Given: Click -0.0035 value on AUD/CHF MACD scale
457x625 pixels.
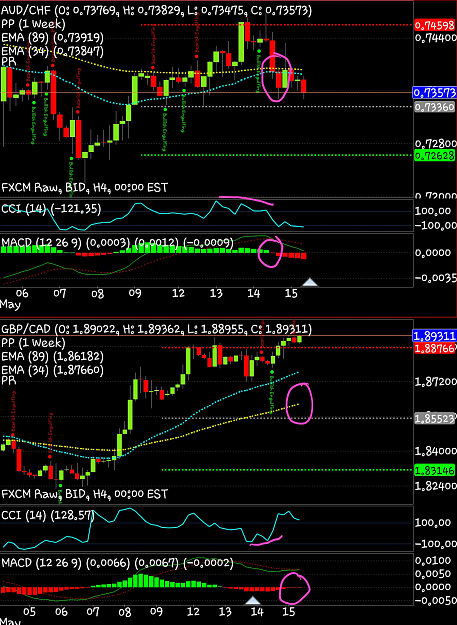Looking at the screenshot, I should [x=435, y=278].
